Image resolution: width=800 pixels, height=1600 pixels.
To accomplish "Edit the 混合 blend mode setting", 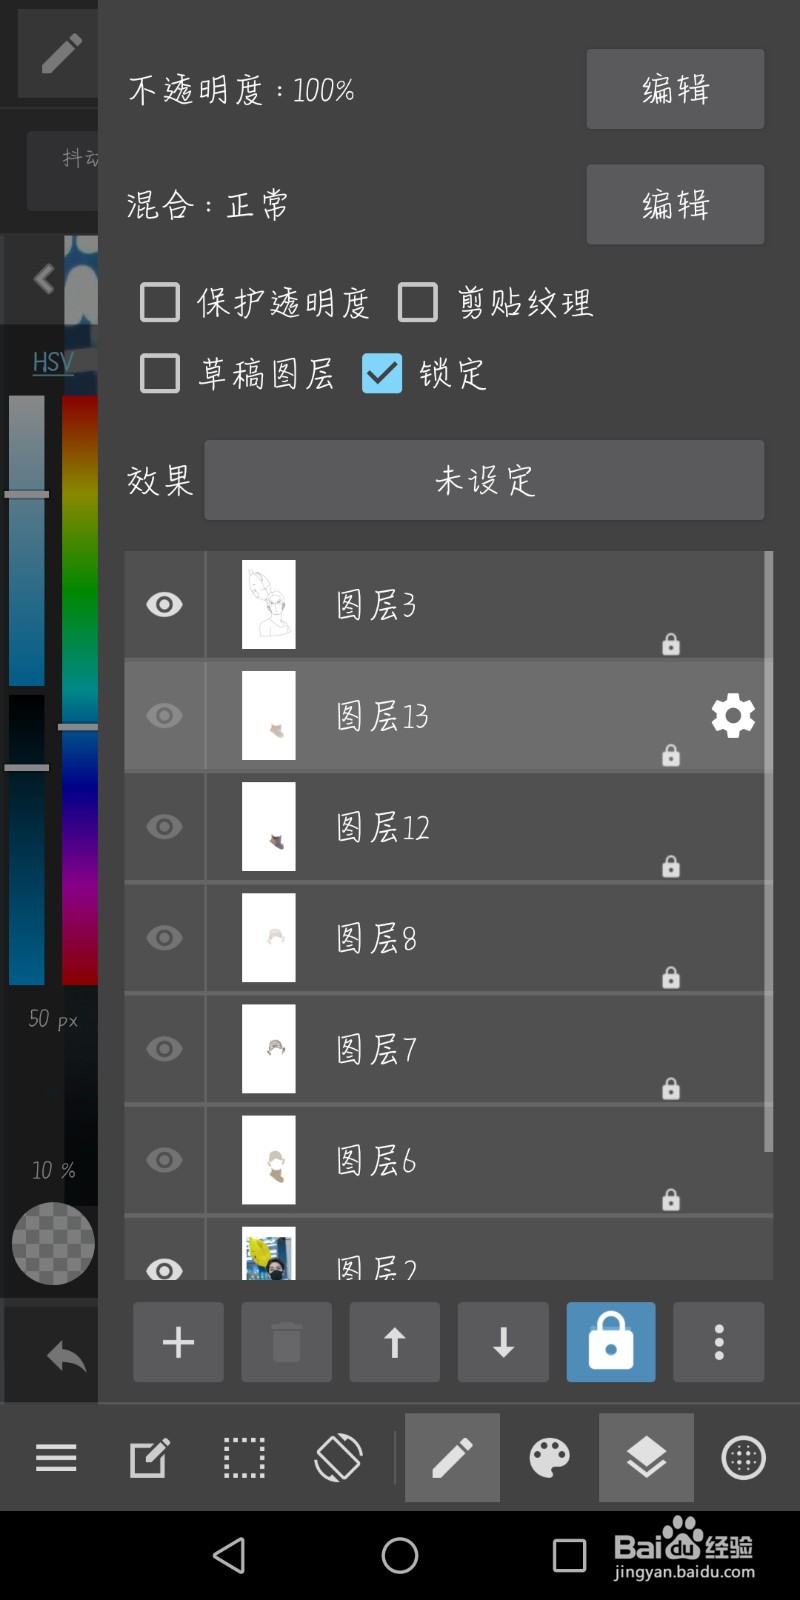I will point(675,204).
